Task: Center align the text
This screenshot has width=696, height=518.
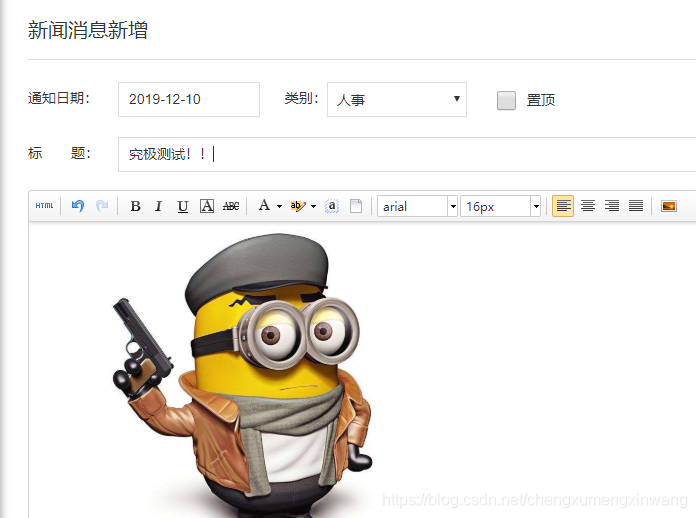Action: tap(588, 206)
